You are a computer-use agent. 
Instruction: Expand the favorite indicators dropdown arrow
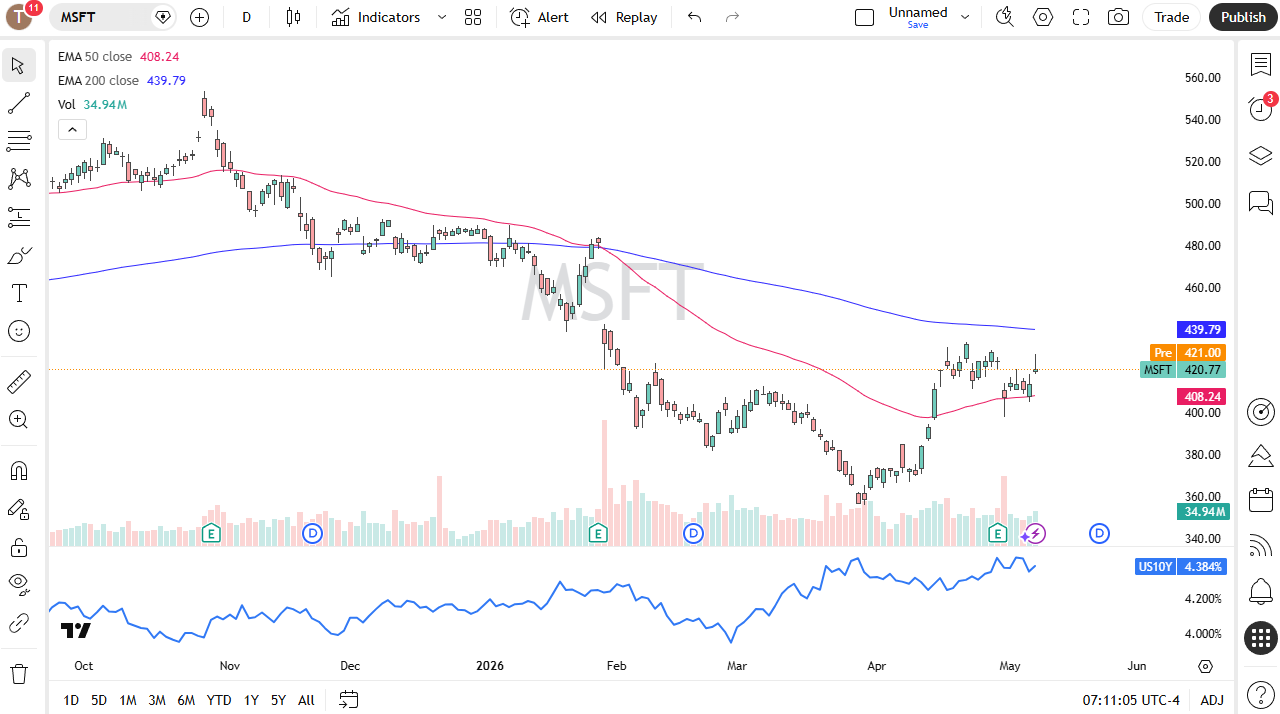click(x=442, y=17)
